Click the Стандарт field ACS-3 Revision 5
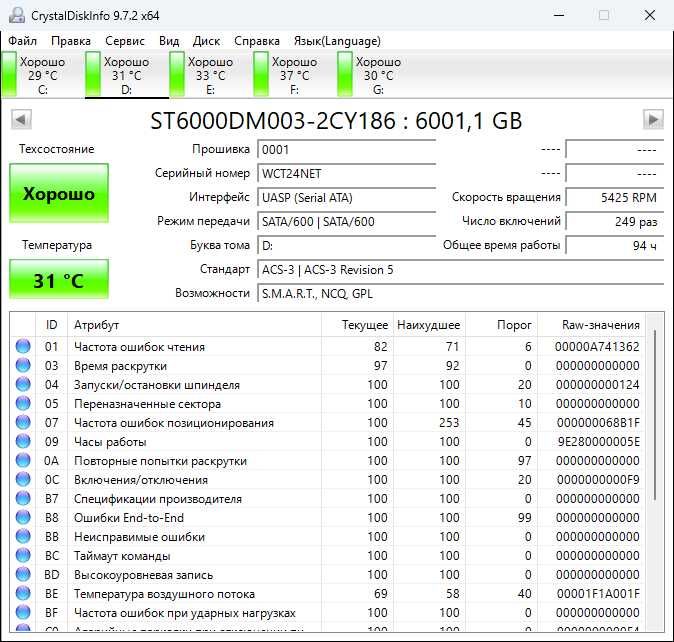 (x=460, y=270)
